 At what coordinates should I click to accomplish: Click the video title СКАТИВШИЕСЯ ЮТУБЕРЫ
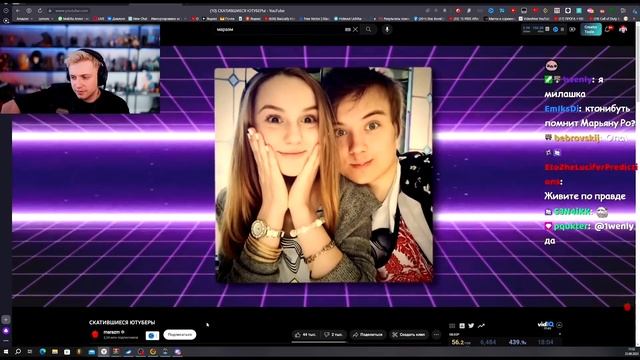coord(122,322)
